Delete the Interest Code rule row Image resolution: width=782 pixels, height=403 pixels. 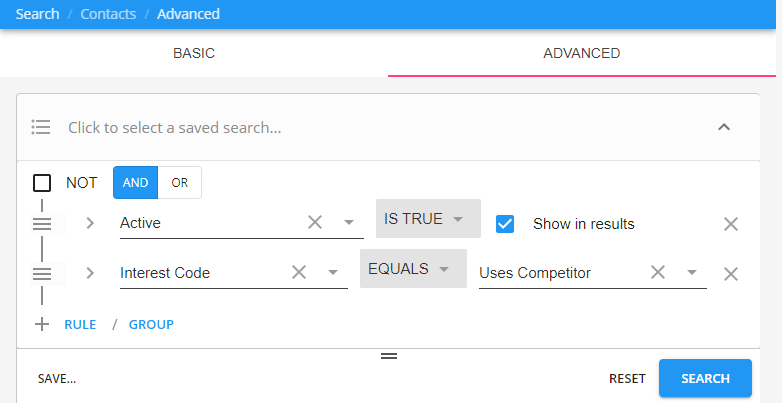pos(731,274)
